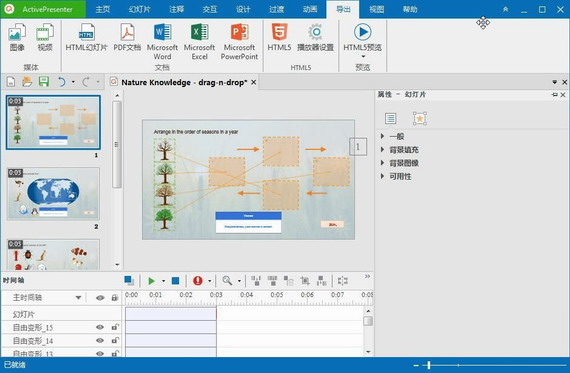Screen dimensions: 570x373
Task: Expand the 背景图像 section
Action: (x=382, y=163)
